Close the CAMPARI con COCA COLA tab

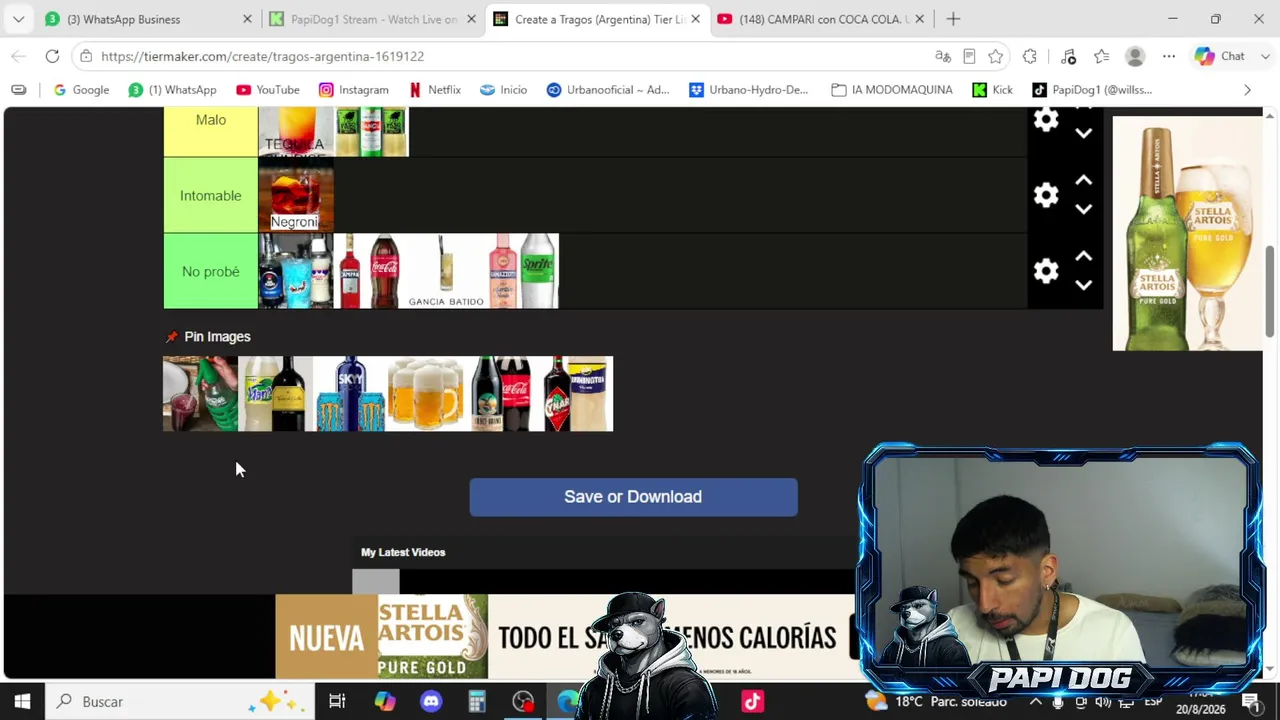919,19
